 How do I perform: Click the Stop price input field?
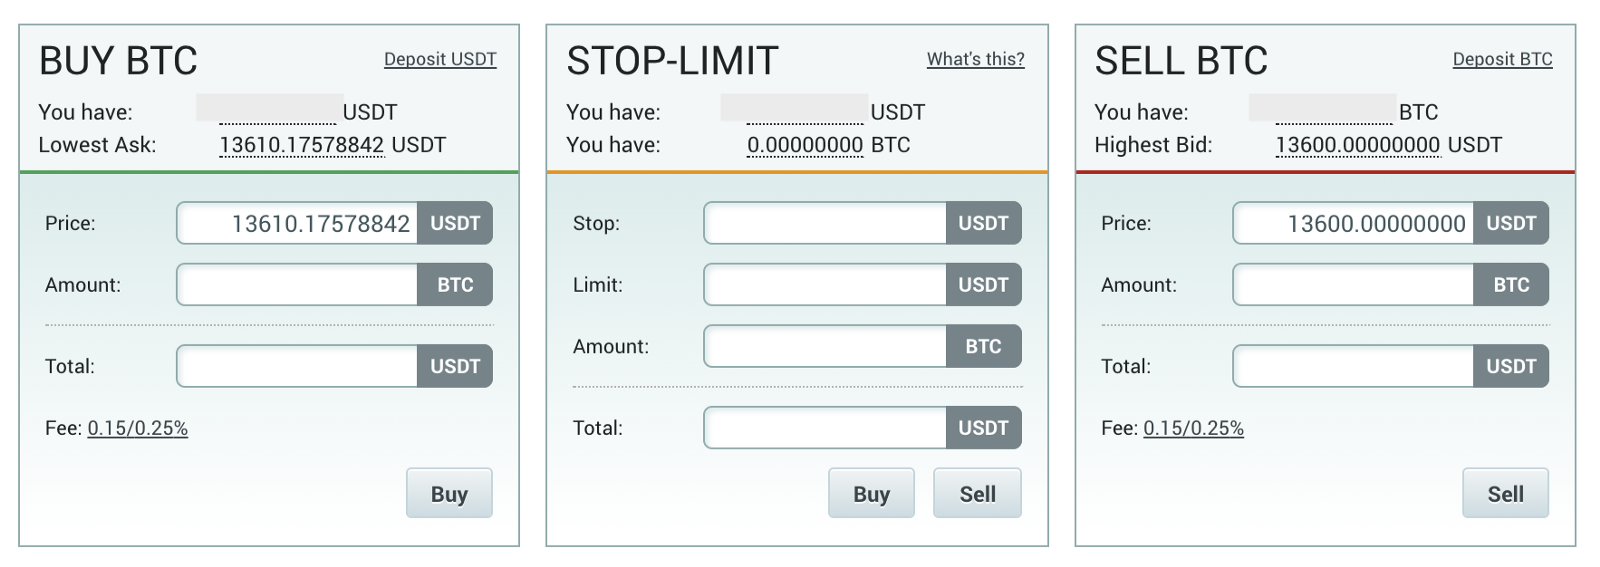[826, 223]
